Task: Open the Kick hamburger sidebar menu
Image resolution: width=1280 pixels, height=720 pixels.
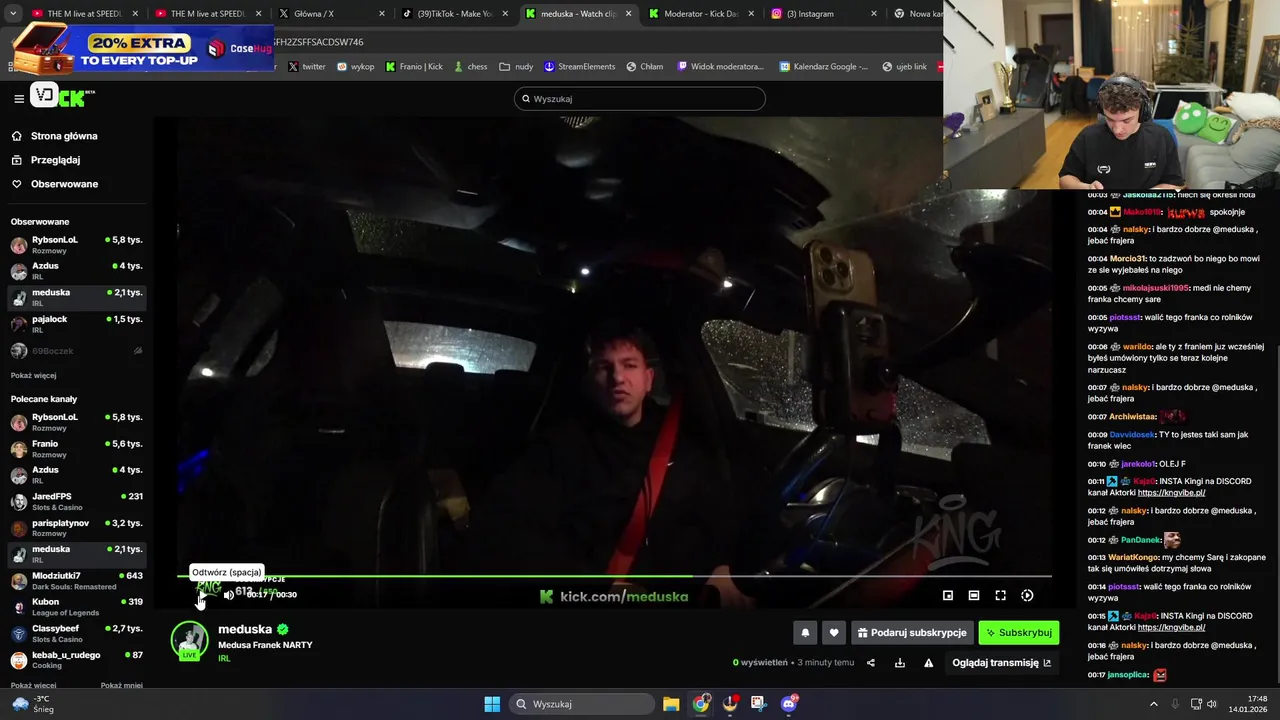Action: [x=19, y=98]
